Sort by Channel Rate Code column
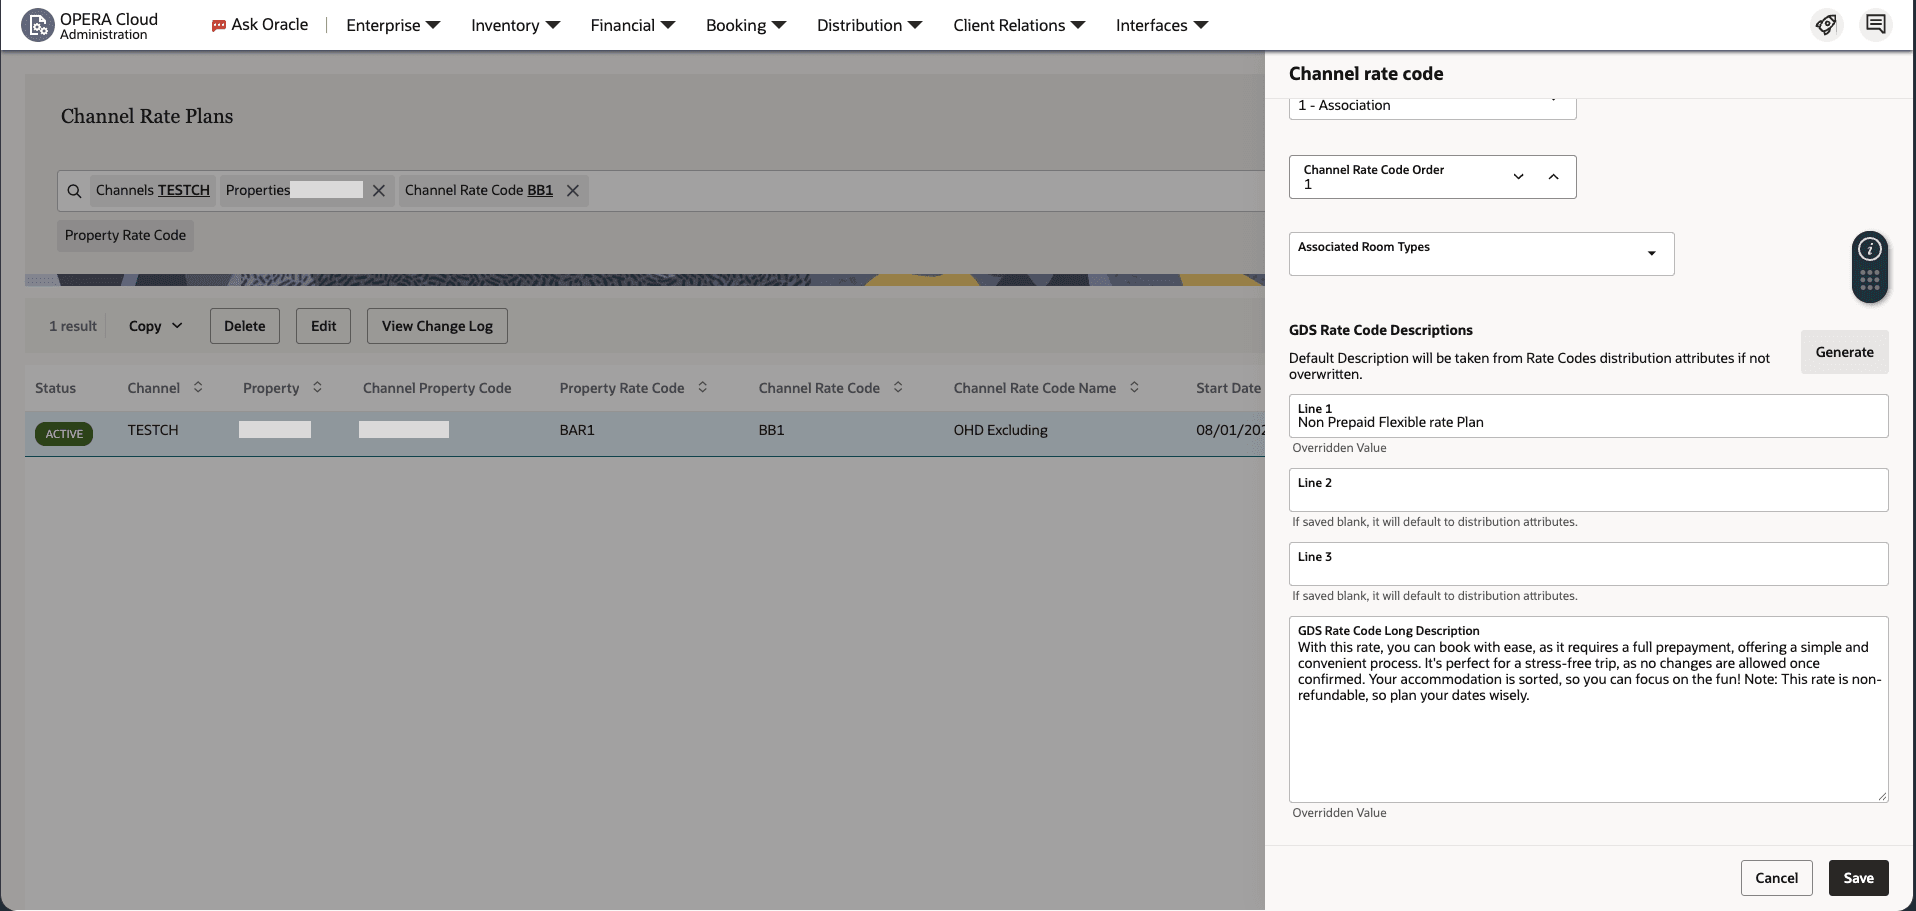 tap(898, 387)
